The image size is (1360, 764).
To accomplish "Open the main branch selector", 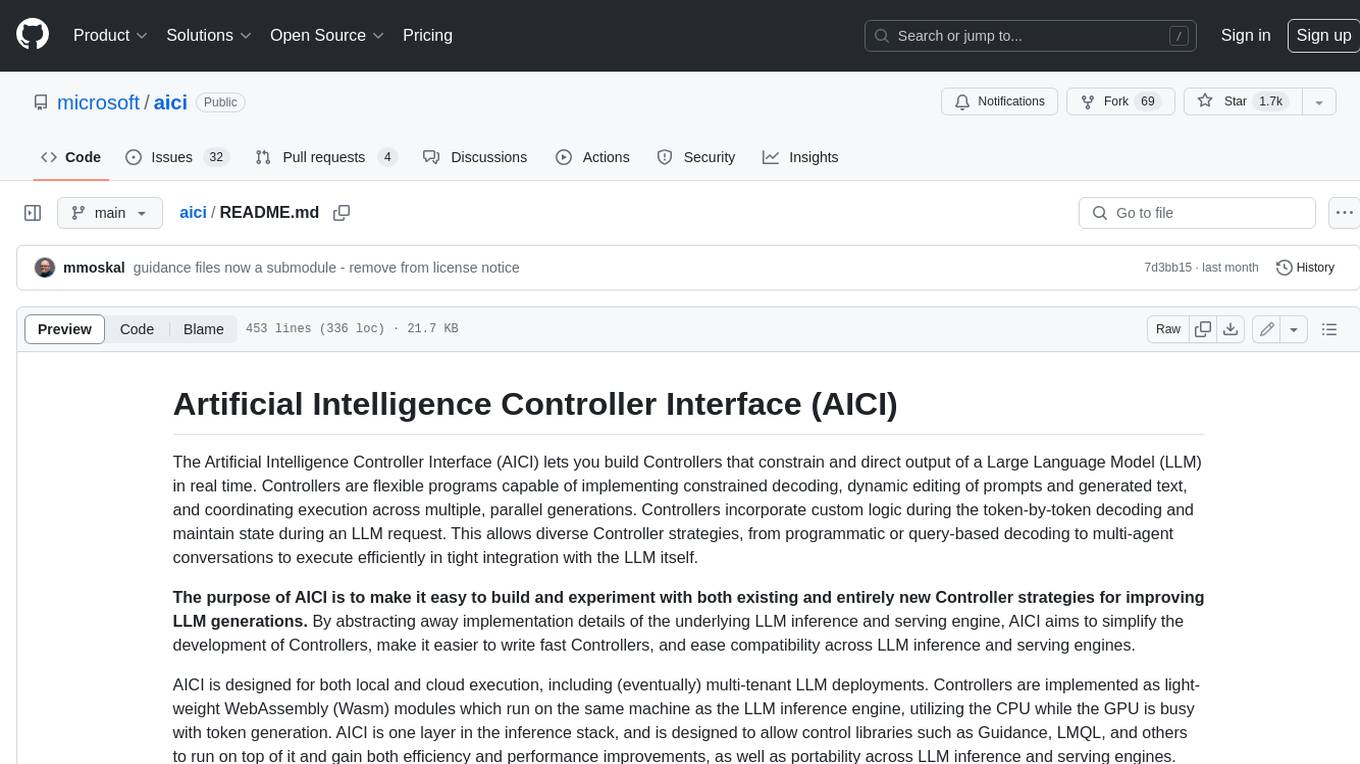I will pos(109,213).
